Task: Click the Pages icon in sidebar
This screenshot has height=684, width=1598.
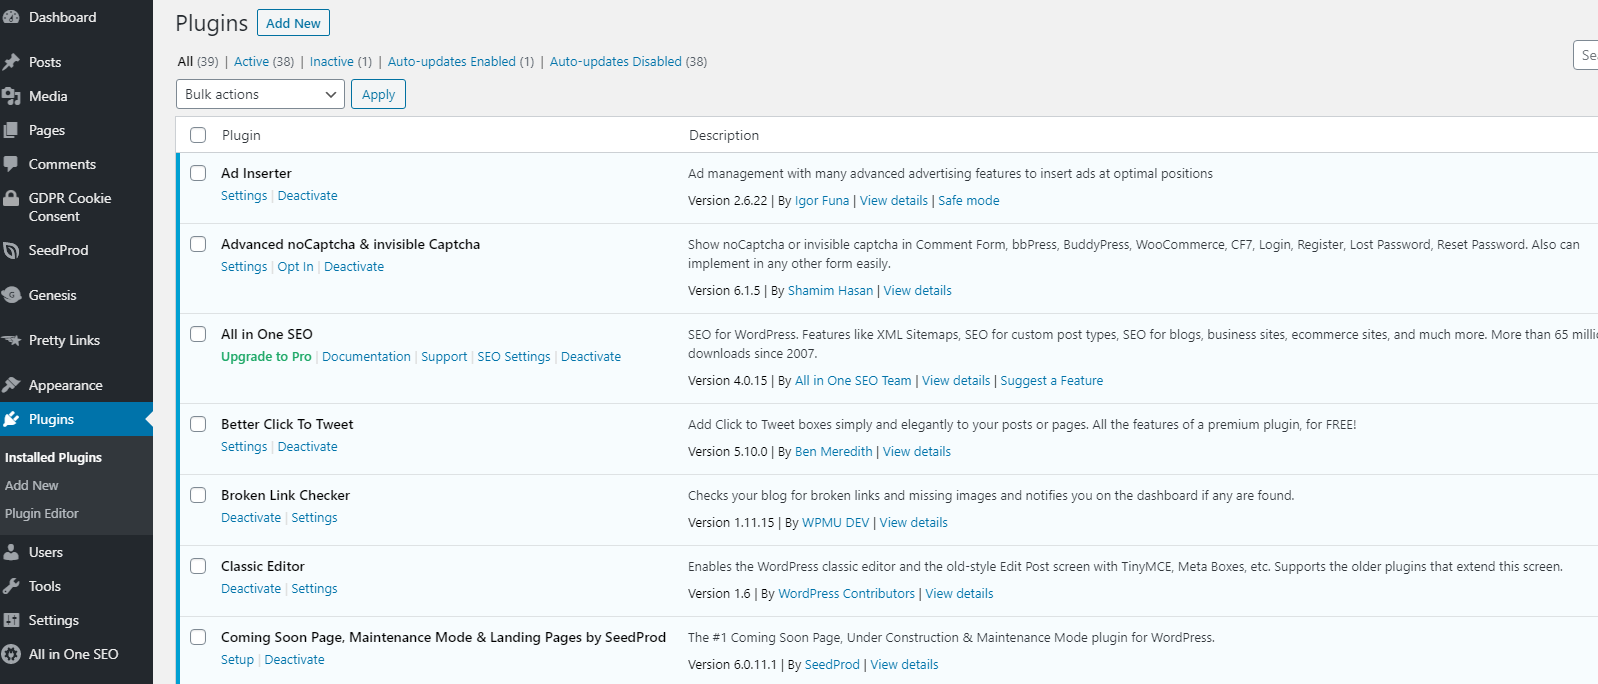Action: (11, 130)
